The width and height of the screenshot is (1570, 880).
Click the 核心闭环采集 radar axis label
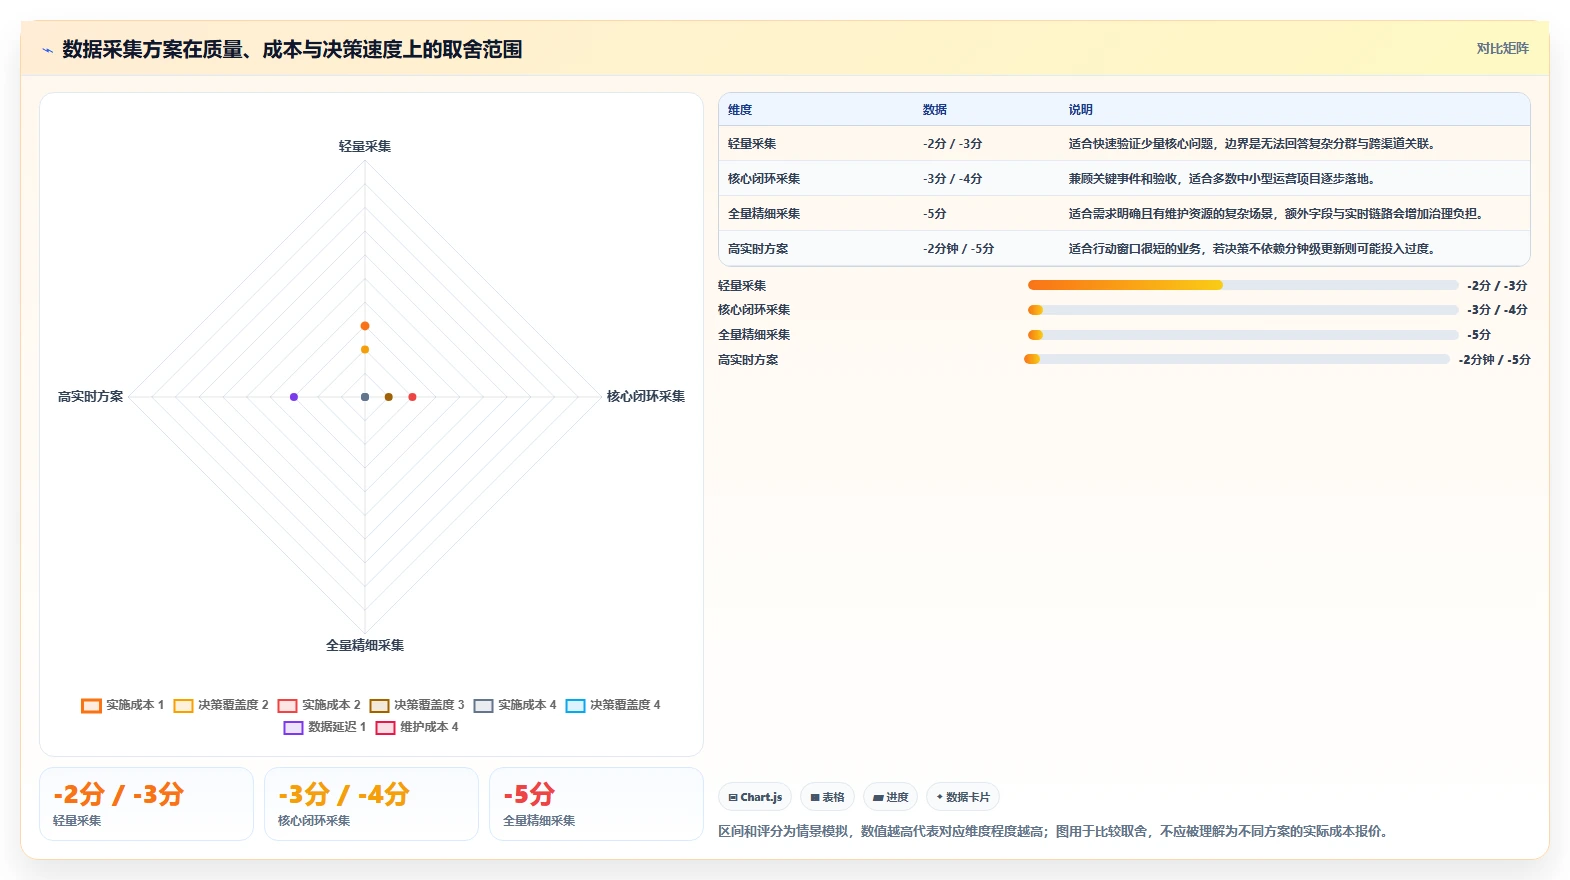coord(646,396)
